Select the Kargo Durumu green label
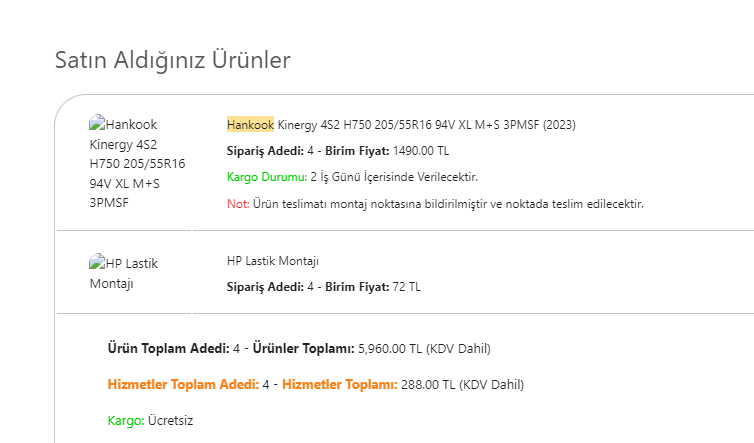Viewport: 754px width, 443px height. pos(267,177)
